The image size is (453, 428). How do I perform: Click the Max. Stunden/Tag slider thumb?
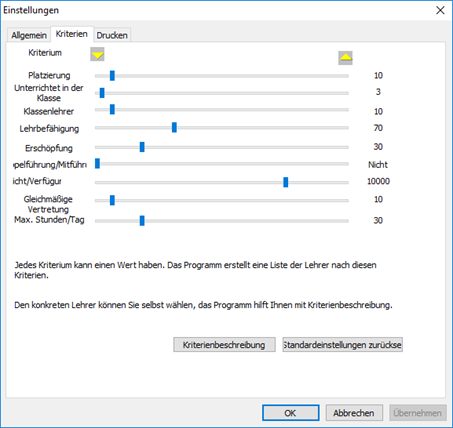click(142, 221)
